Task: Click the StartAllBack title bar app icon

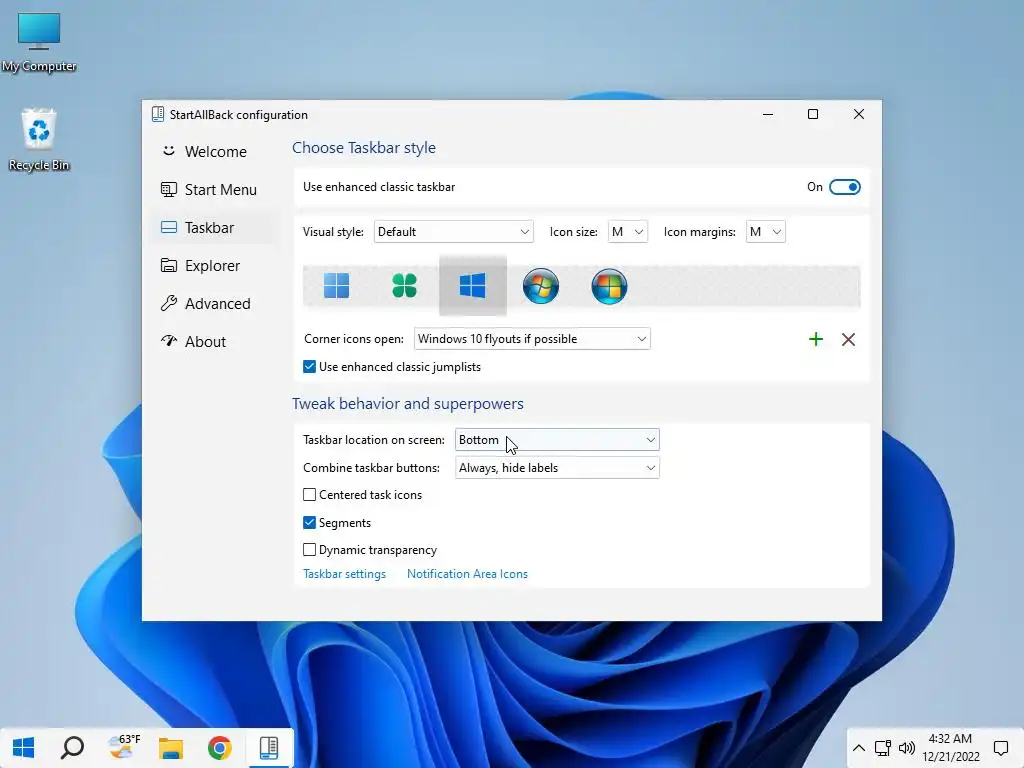Action: pyautogui.click(x=157, y=114)
